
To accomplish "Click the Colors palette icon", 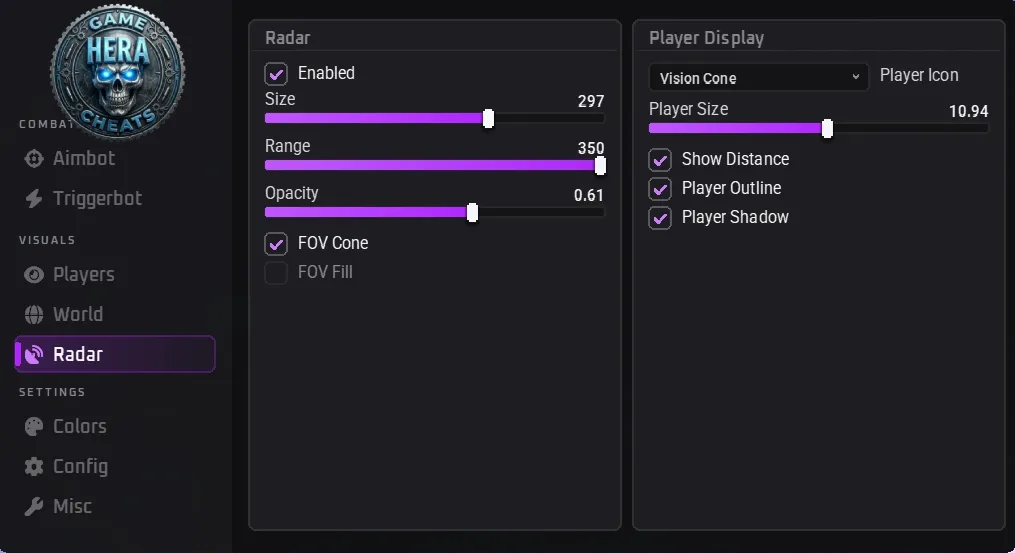I will point(34,426).
